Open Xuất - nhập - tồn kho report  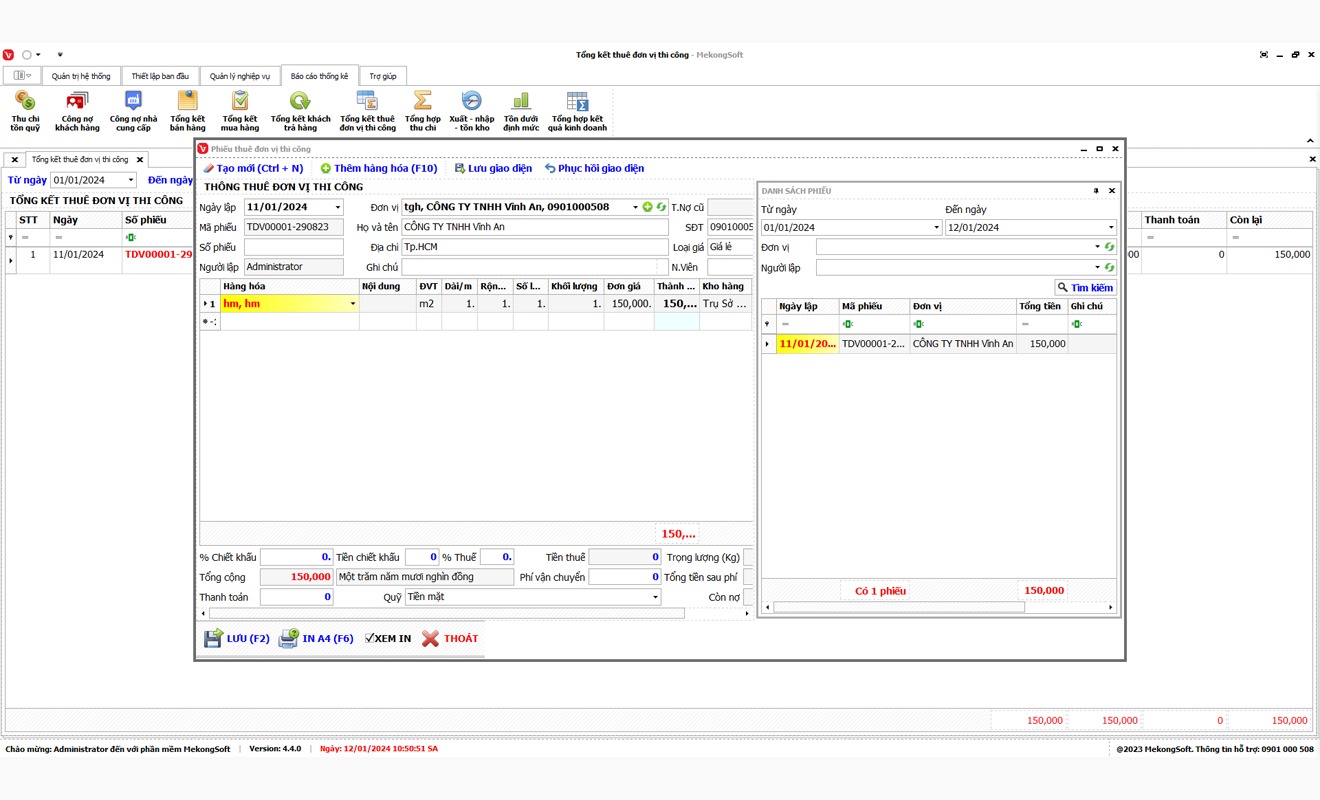pyautogui.click(x=470, y=110)
